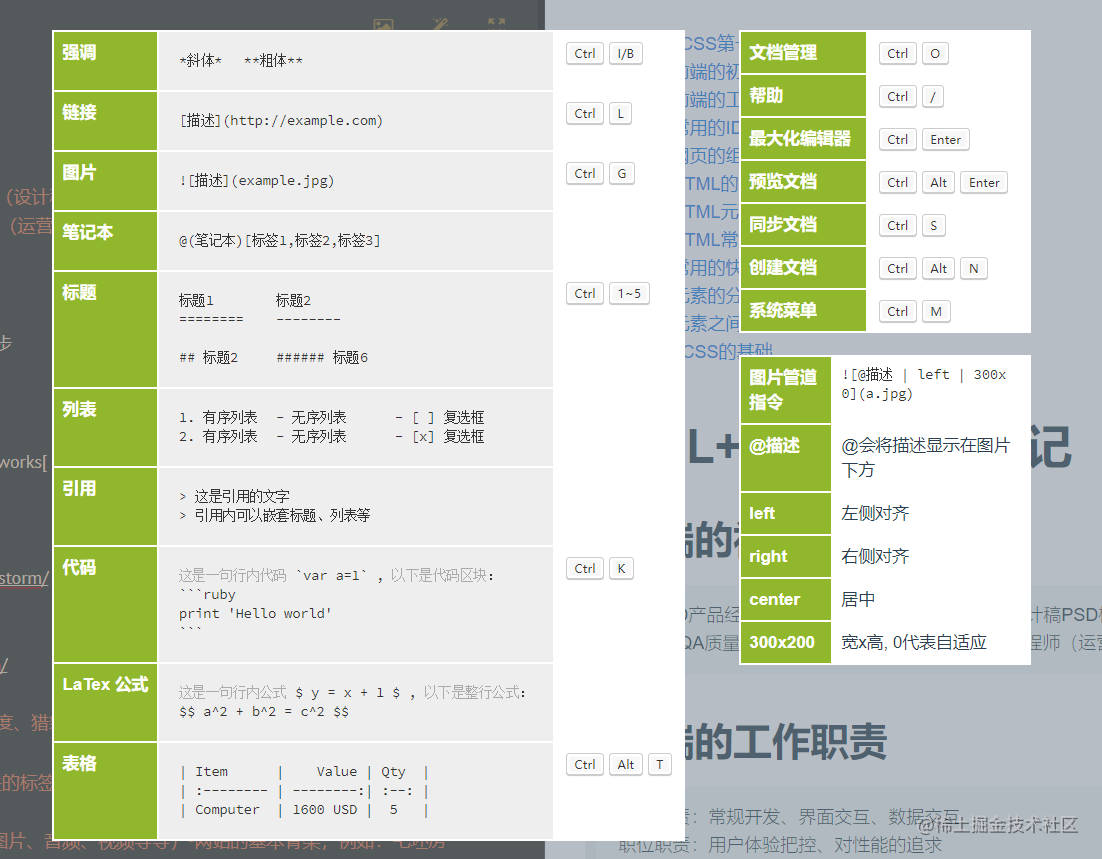Click the 强调 label cell
1102x859 pixels.
click(105, 60)
